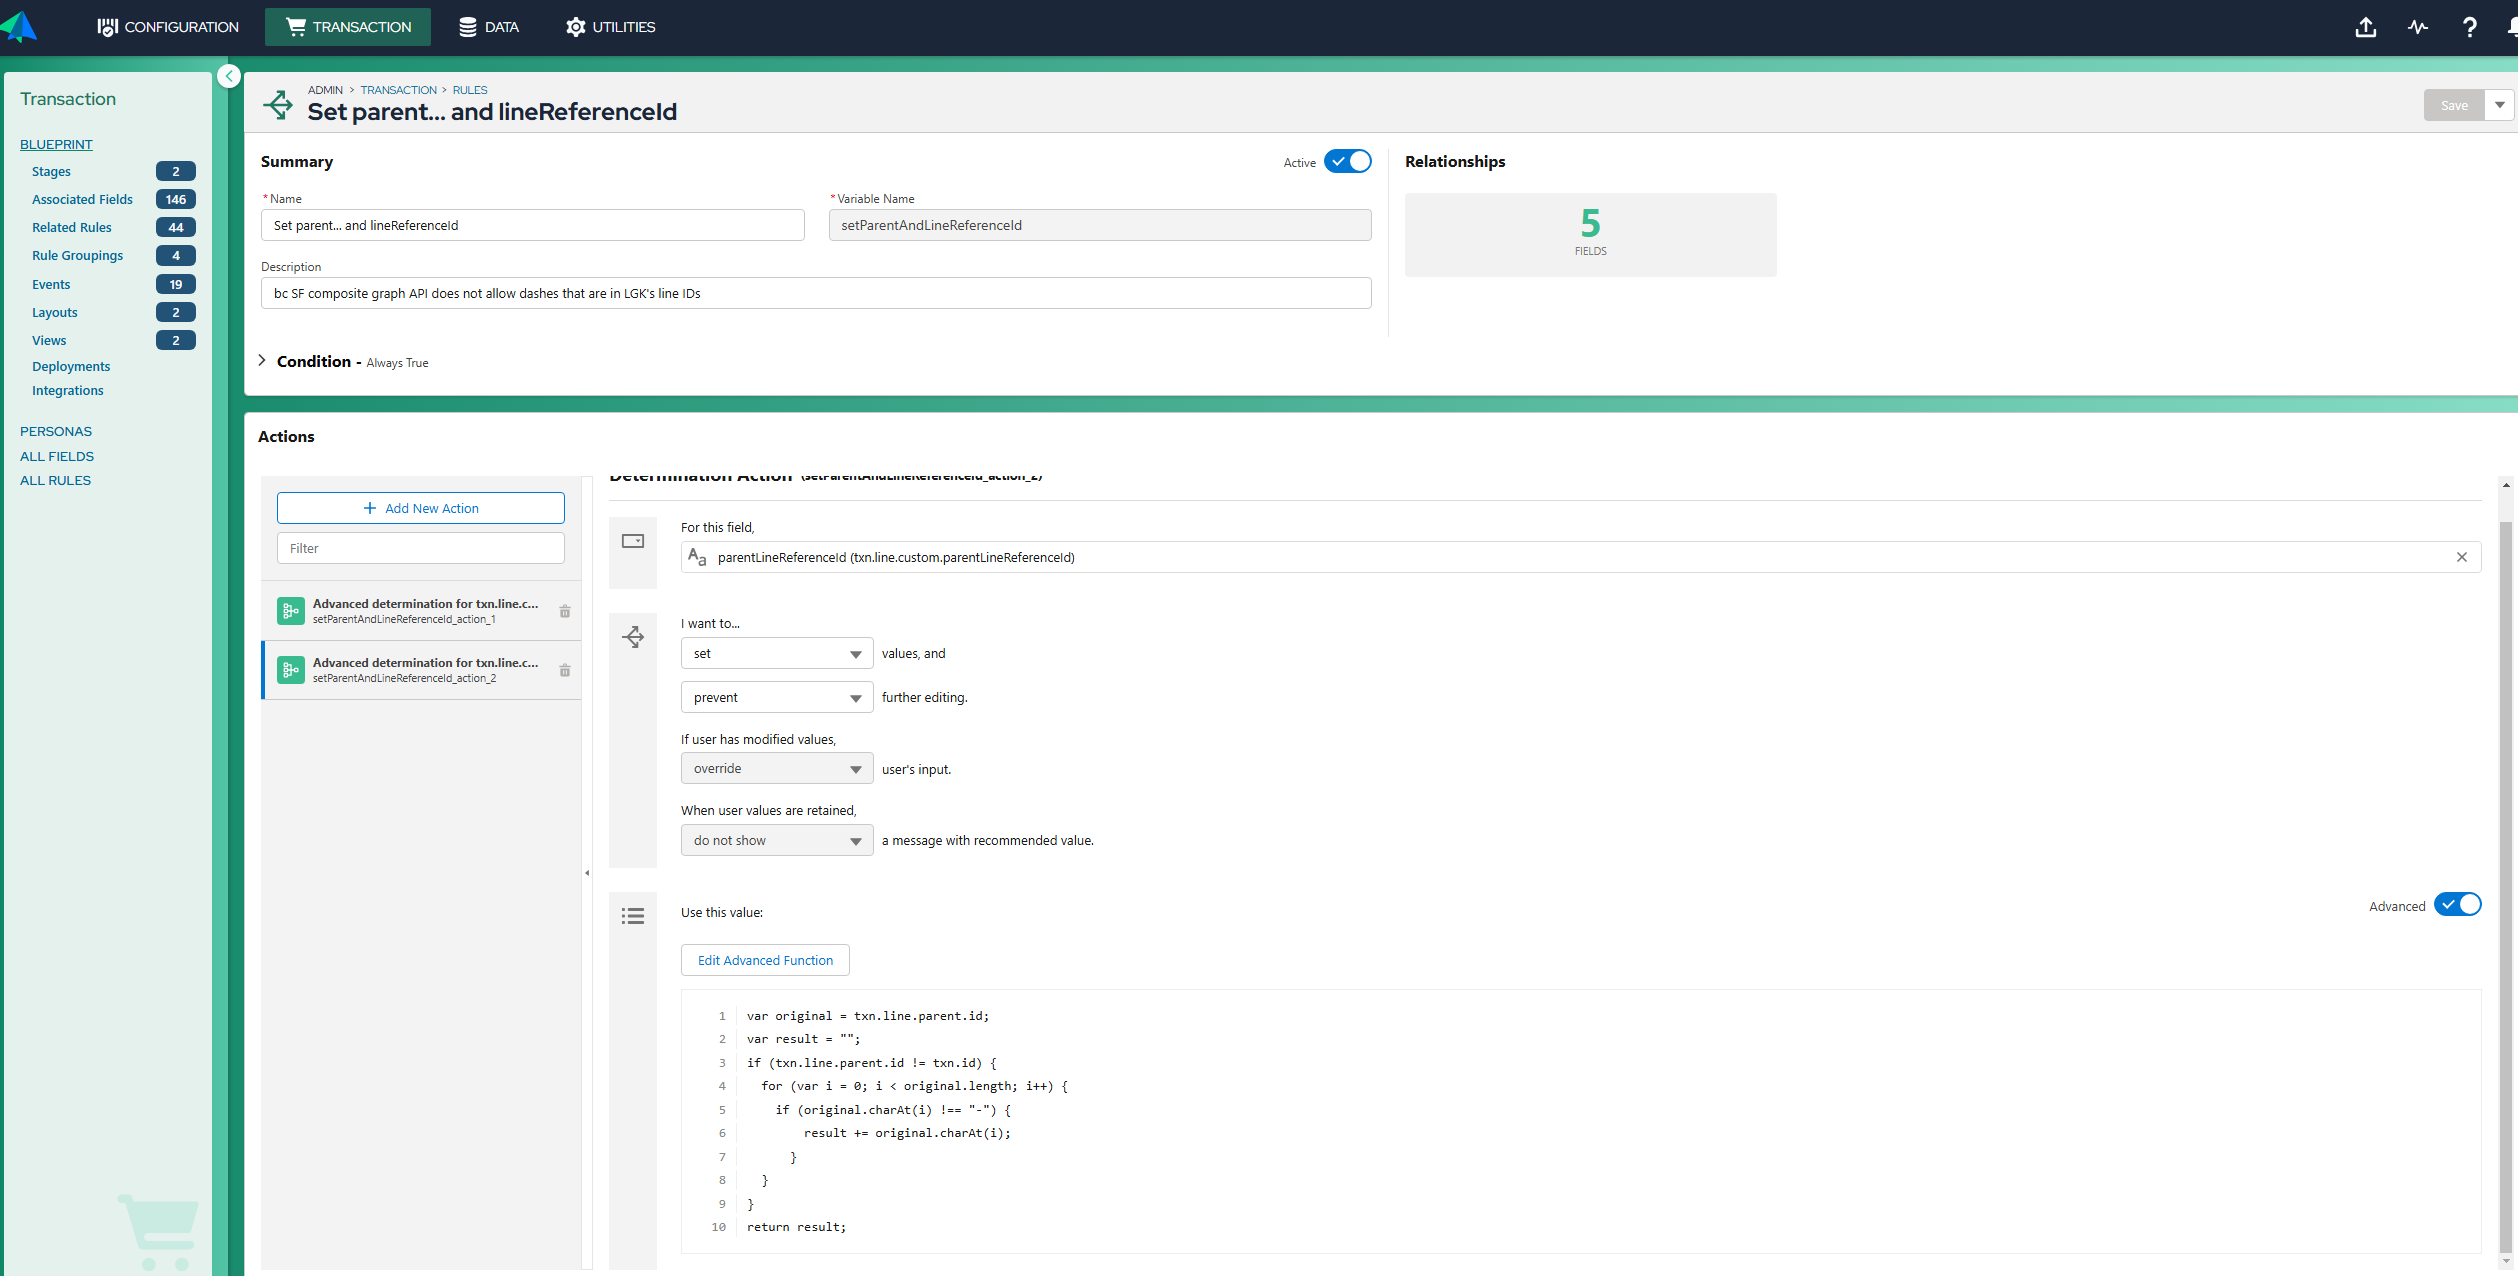Open the 'prevent' further editing dropdown
The height and width of the screenshot is (1276, 2518).
(777, 698)
